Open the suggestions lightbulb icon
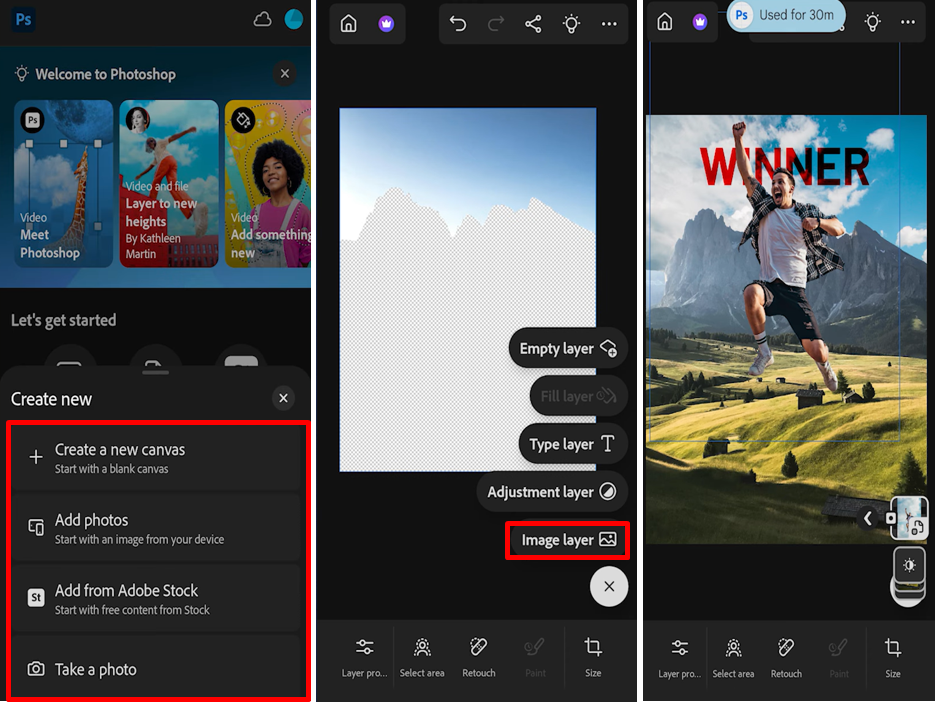Image resolution: width=935 pixels, height=702 pixels. pyautogui.click(x=571, y=22)
